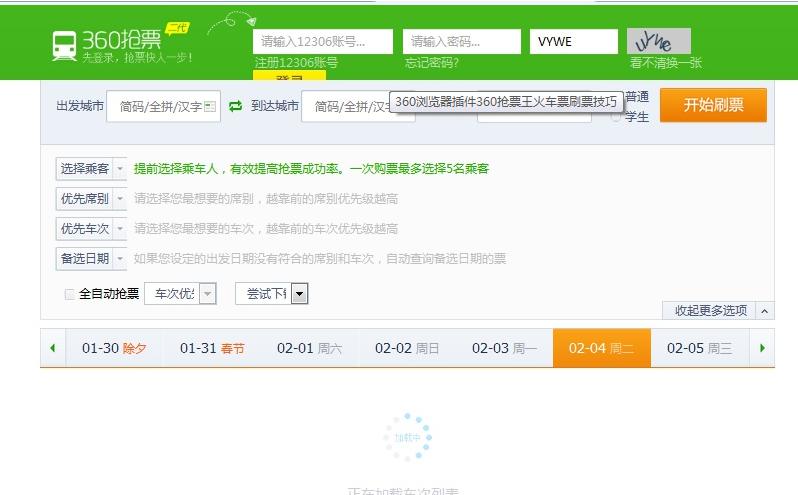The height and width of the screenshot is (495, 798).
Task: Expand the 优先席别 dropdown
Action: 120,199
